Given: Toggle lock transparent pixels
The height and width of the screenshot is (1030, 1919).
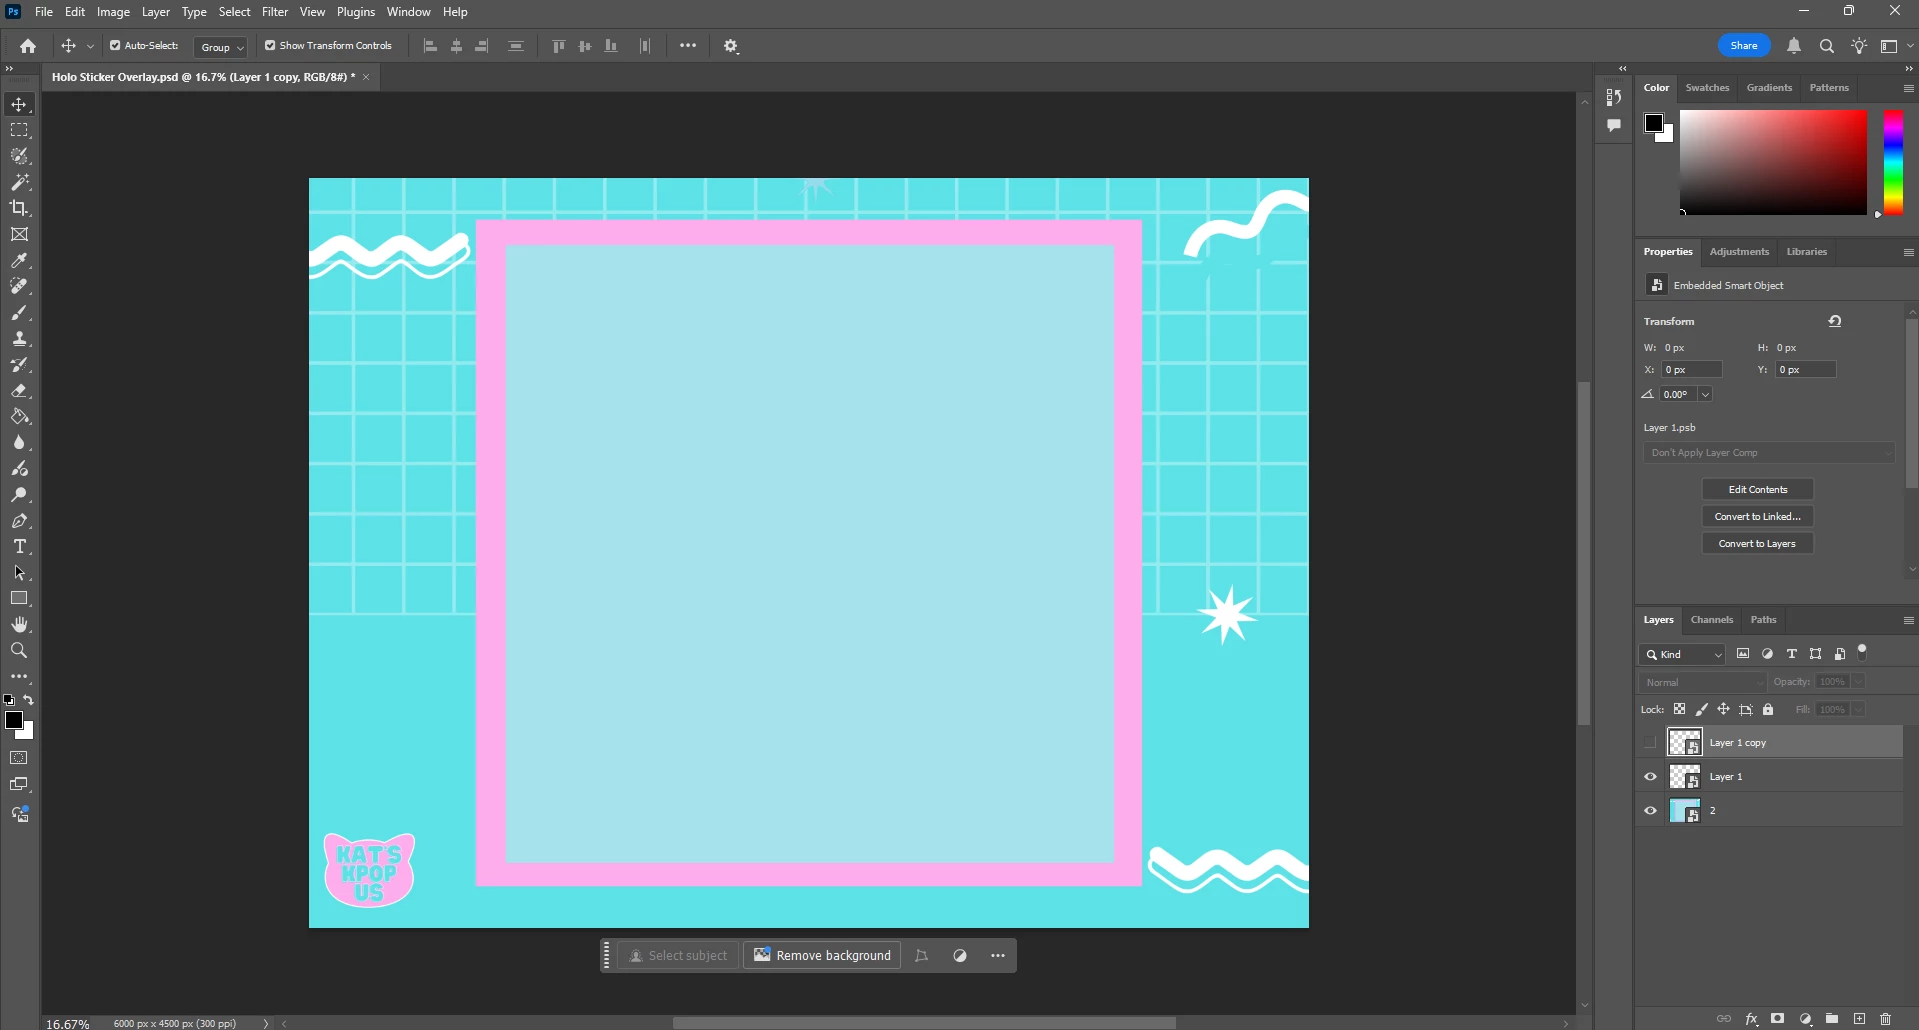Looking at the screenshot, I should click(1680, 709).
